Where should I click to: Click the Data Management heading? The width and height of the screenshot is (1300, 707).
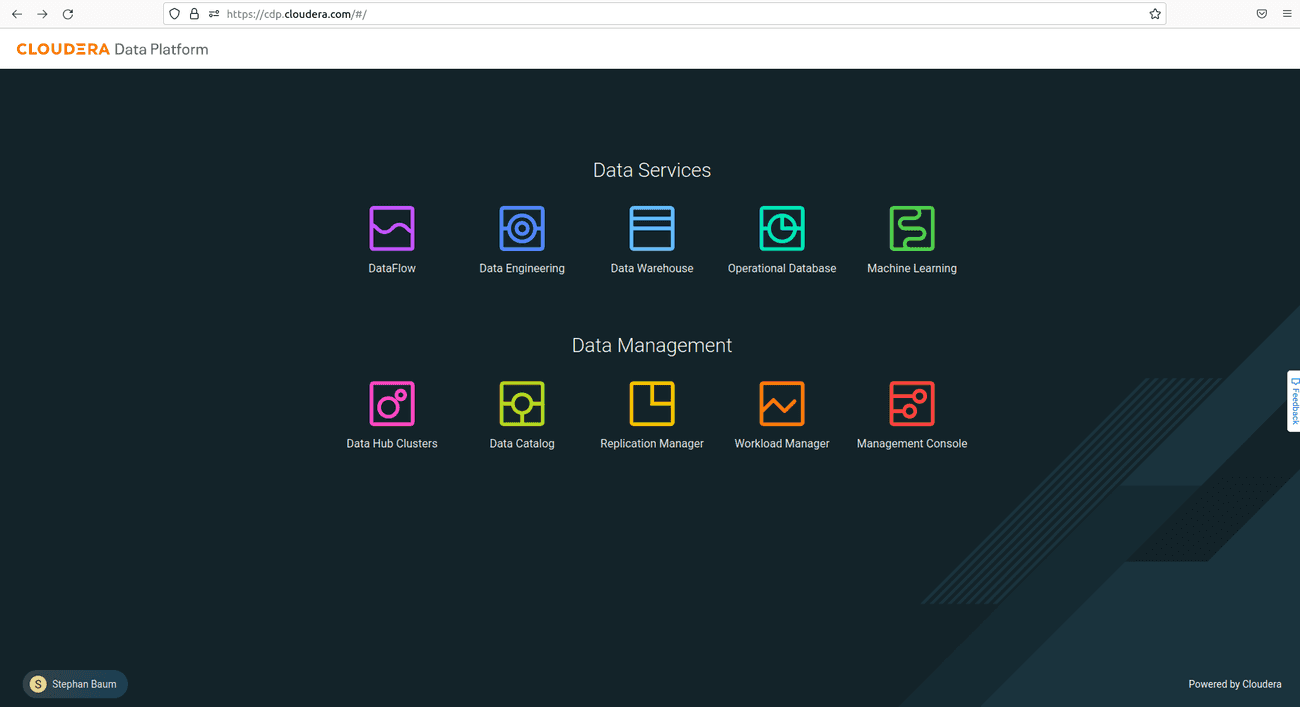pyautogui.click(x=652, y=345)
